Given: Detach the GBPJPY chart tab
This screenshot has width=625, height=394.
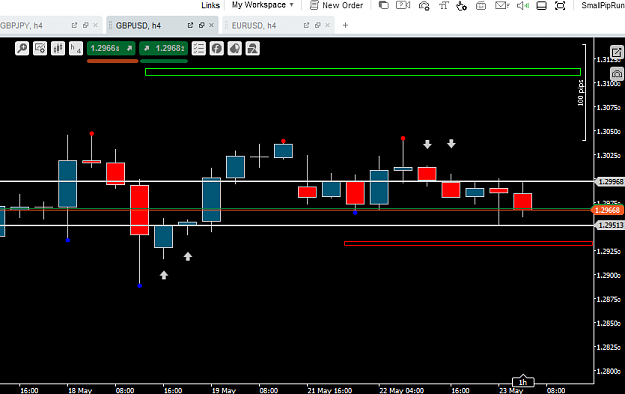Looking at the screenshot, I should 74,25.
